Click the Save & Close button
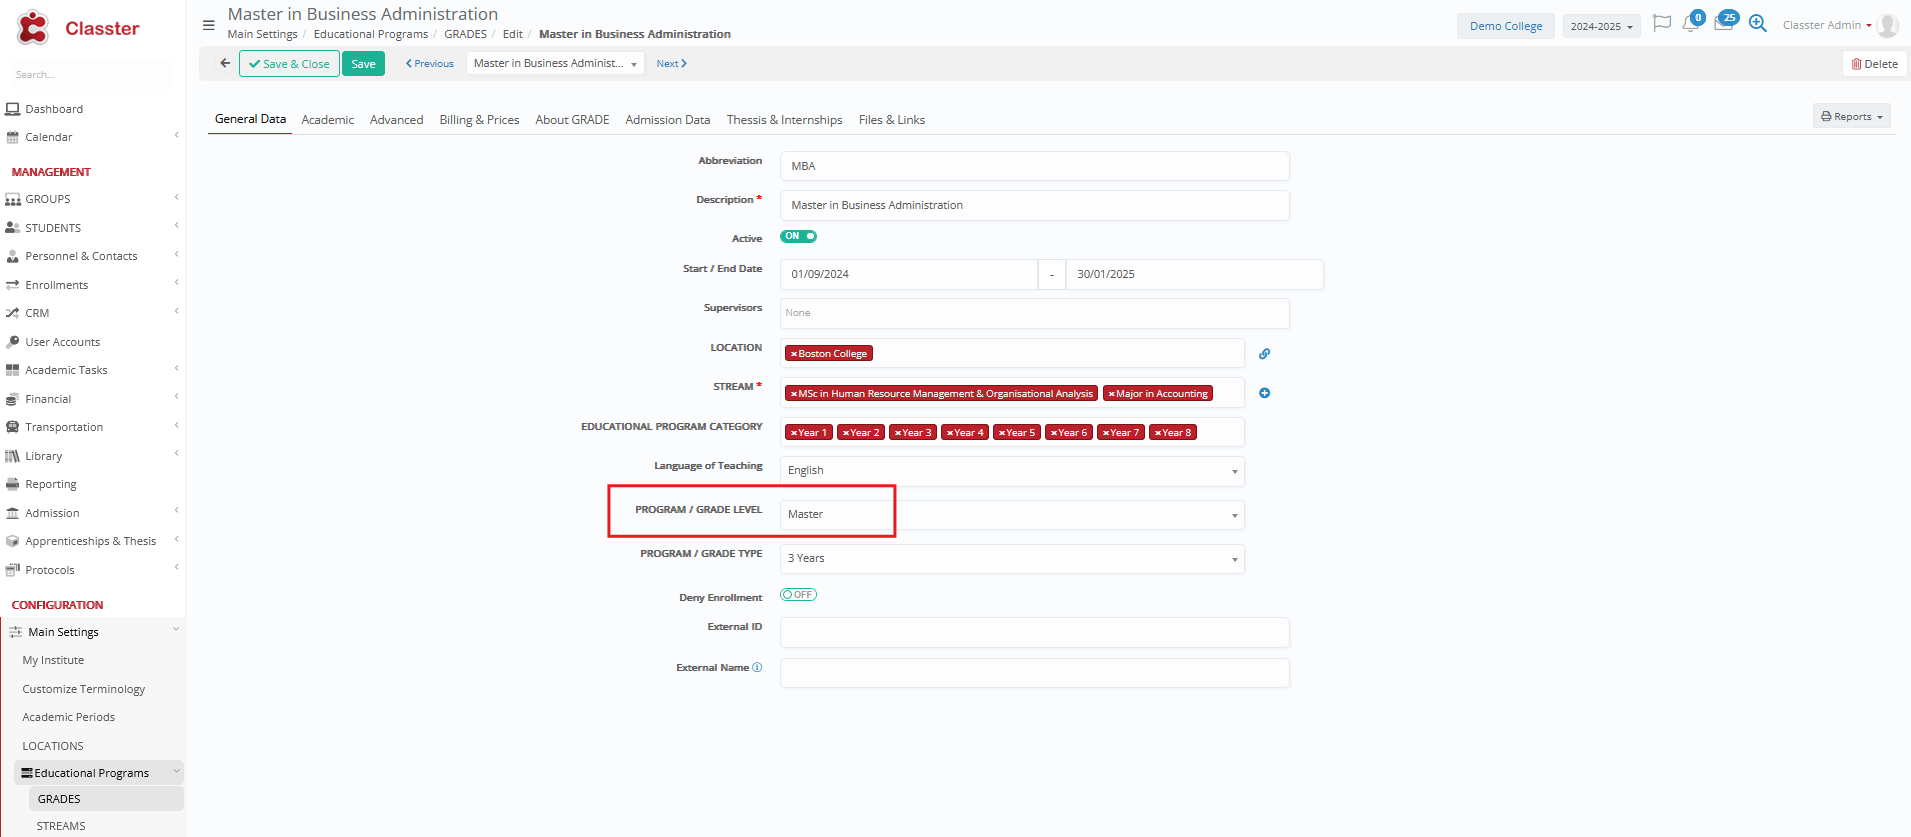 (x=289, y=64)
